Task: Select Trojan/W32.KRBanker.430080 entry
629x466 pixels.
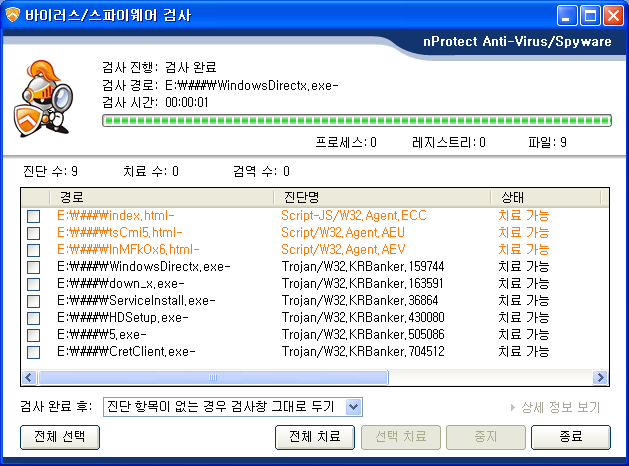Action: [363, 318]
